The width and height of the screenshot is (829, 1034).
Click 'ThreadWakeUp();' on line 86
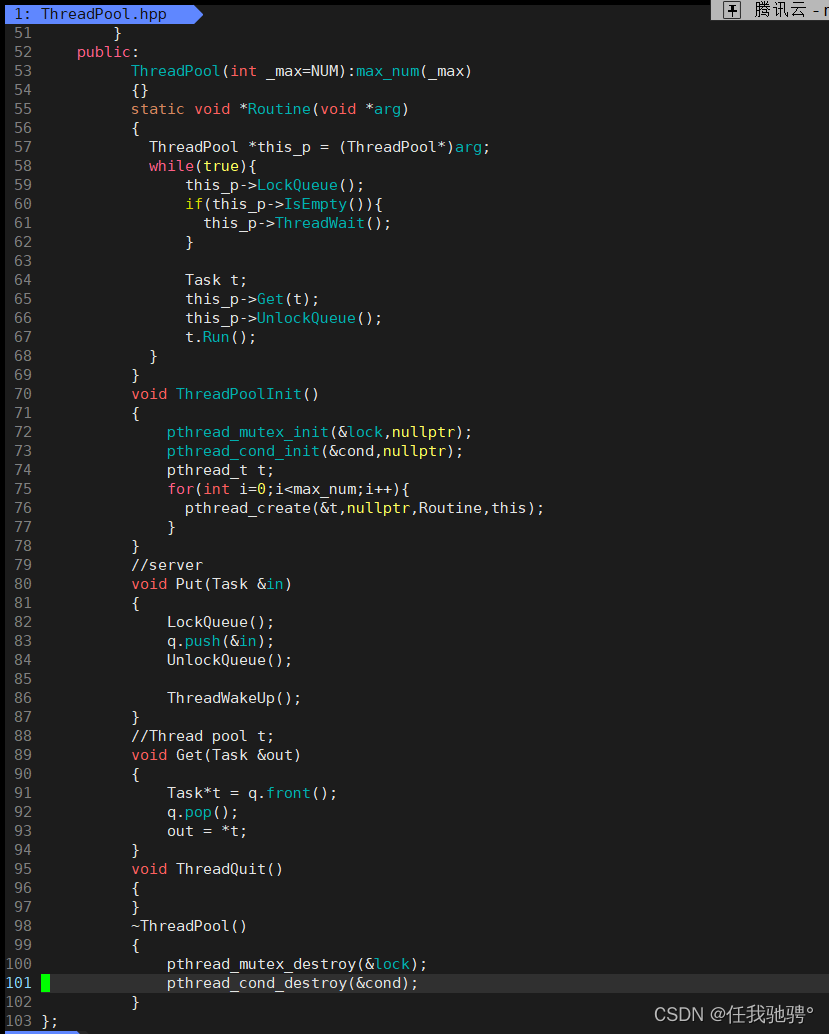tap(234, 698)
